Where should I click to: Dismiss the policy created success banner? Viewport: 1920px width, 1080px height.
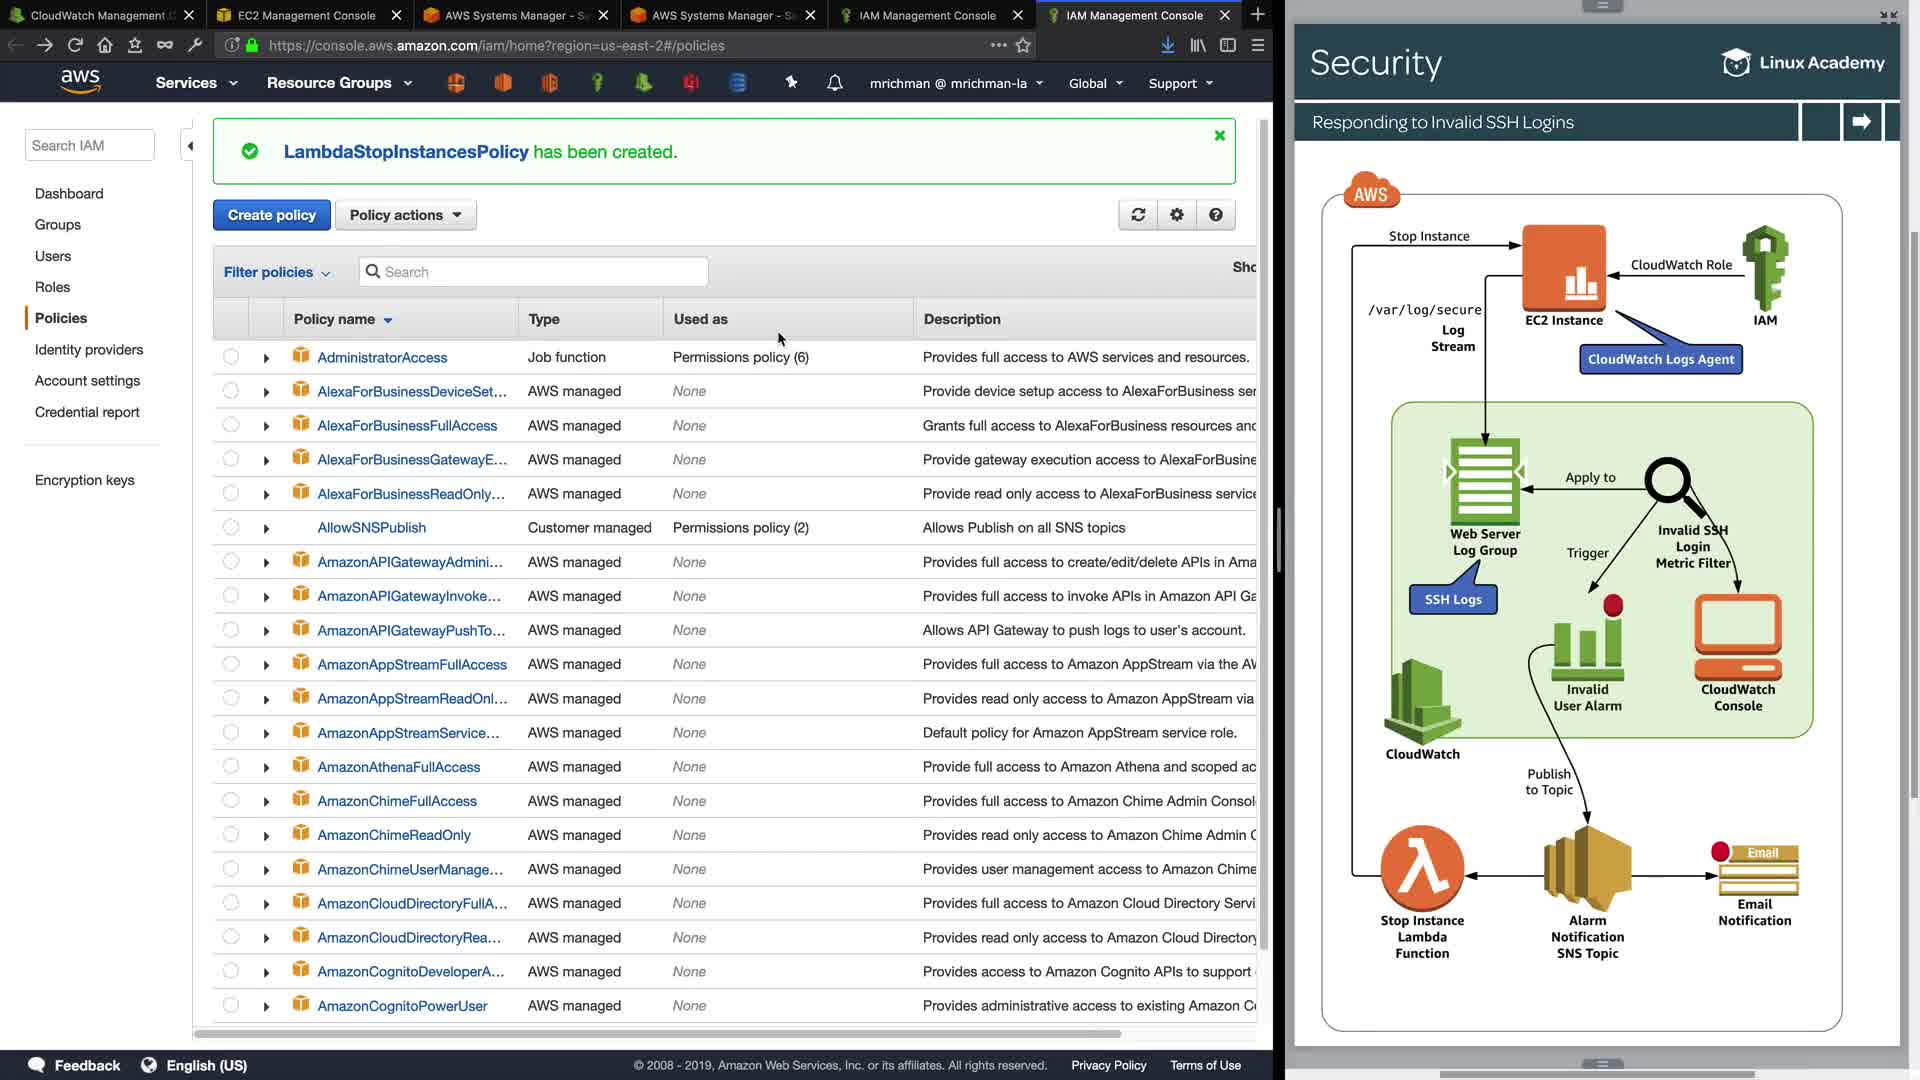(1220, 136)
